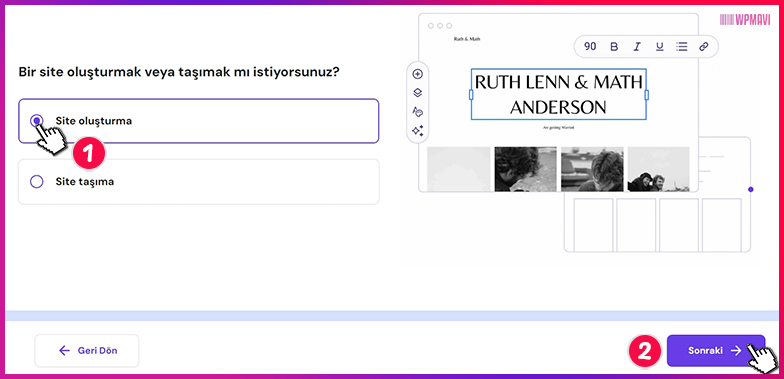
Task: Click the light blue progress bar
Action: tap(392, 316)
